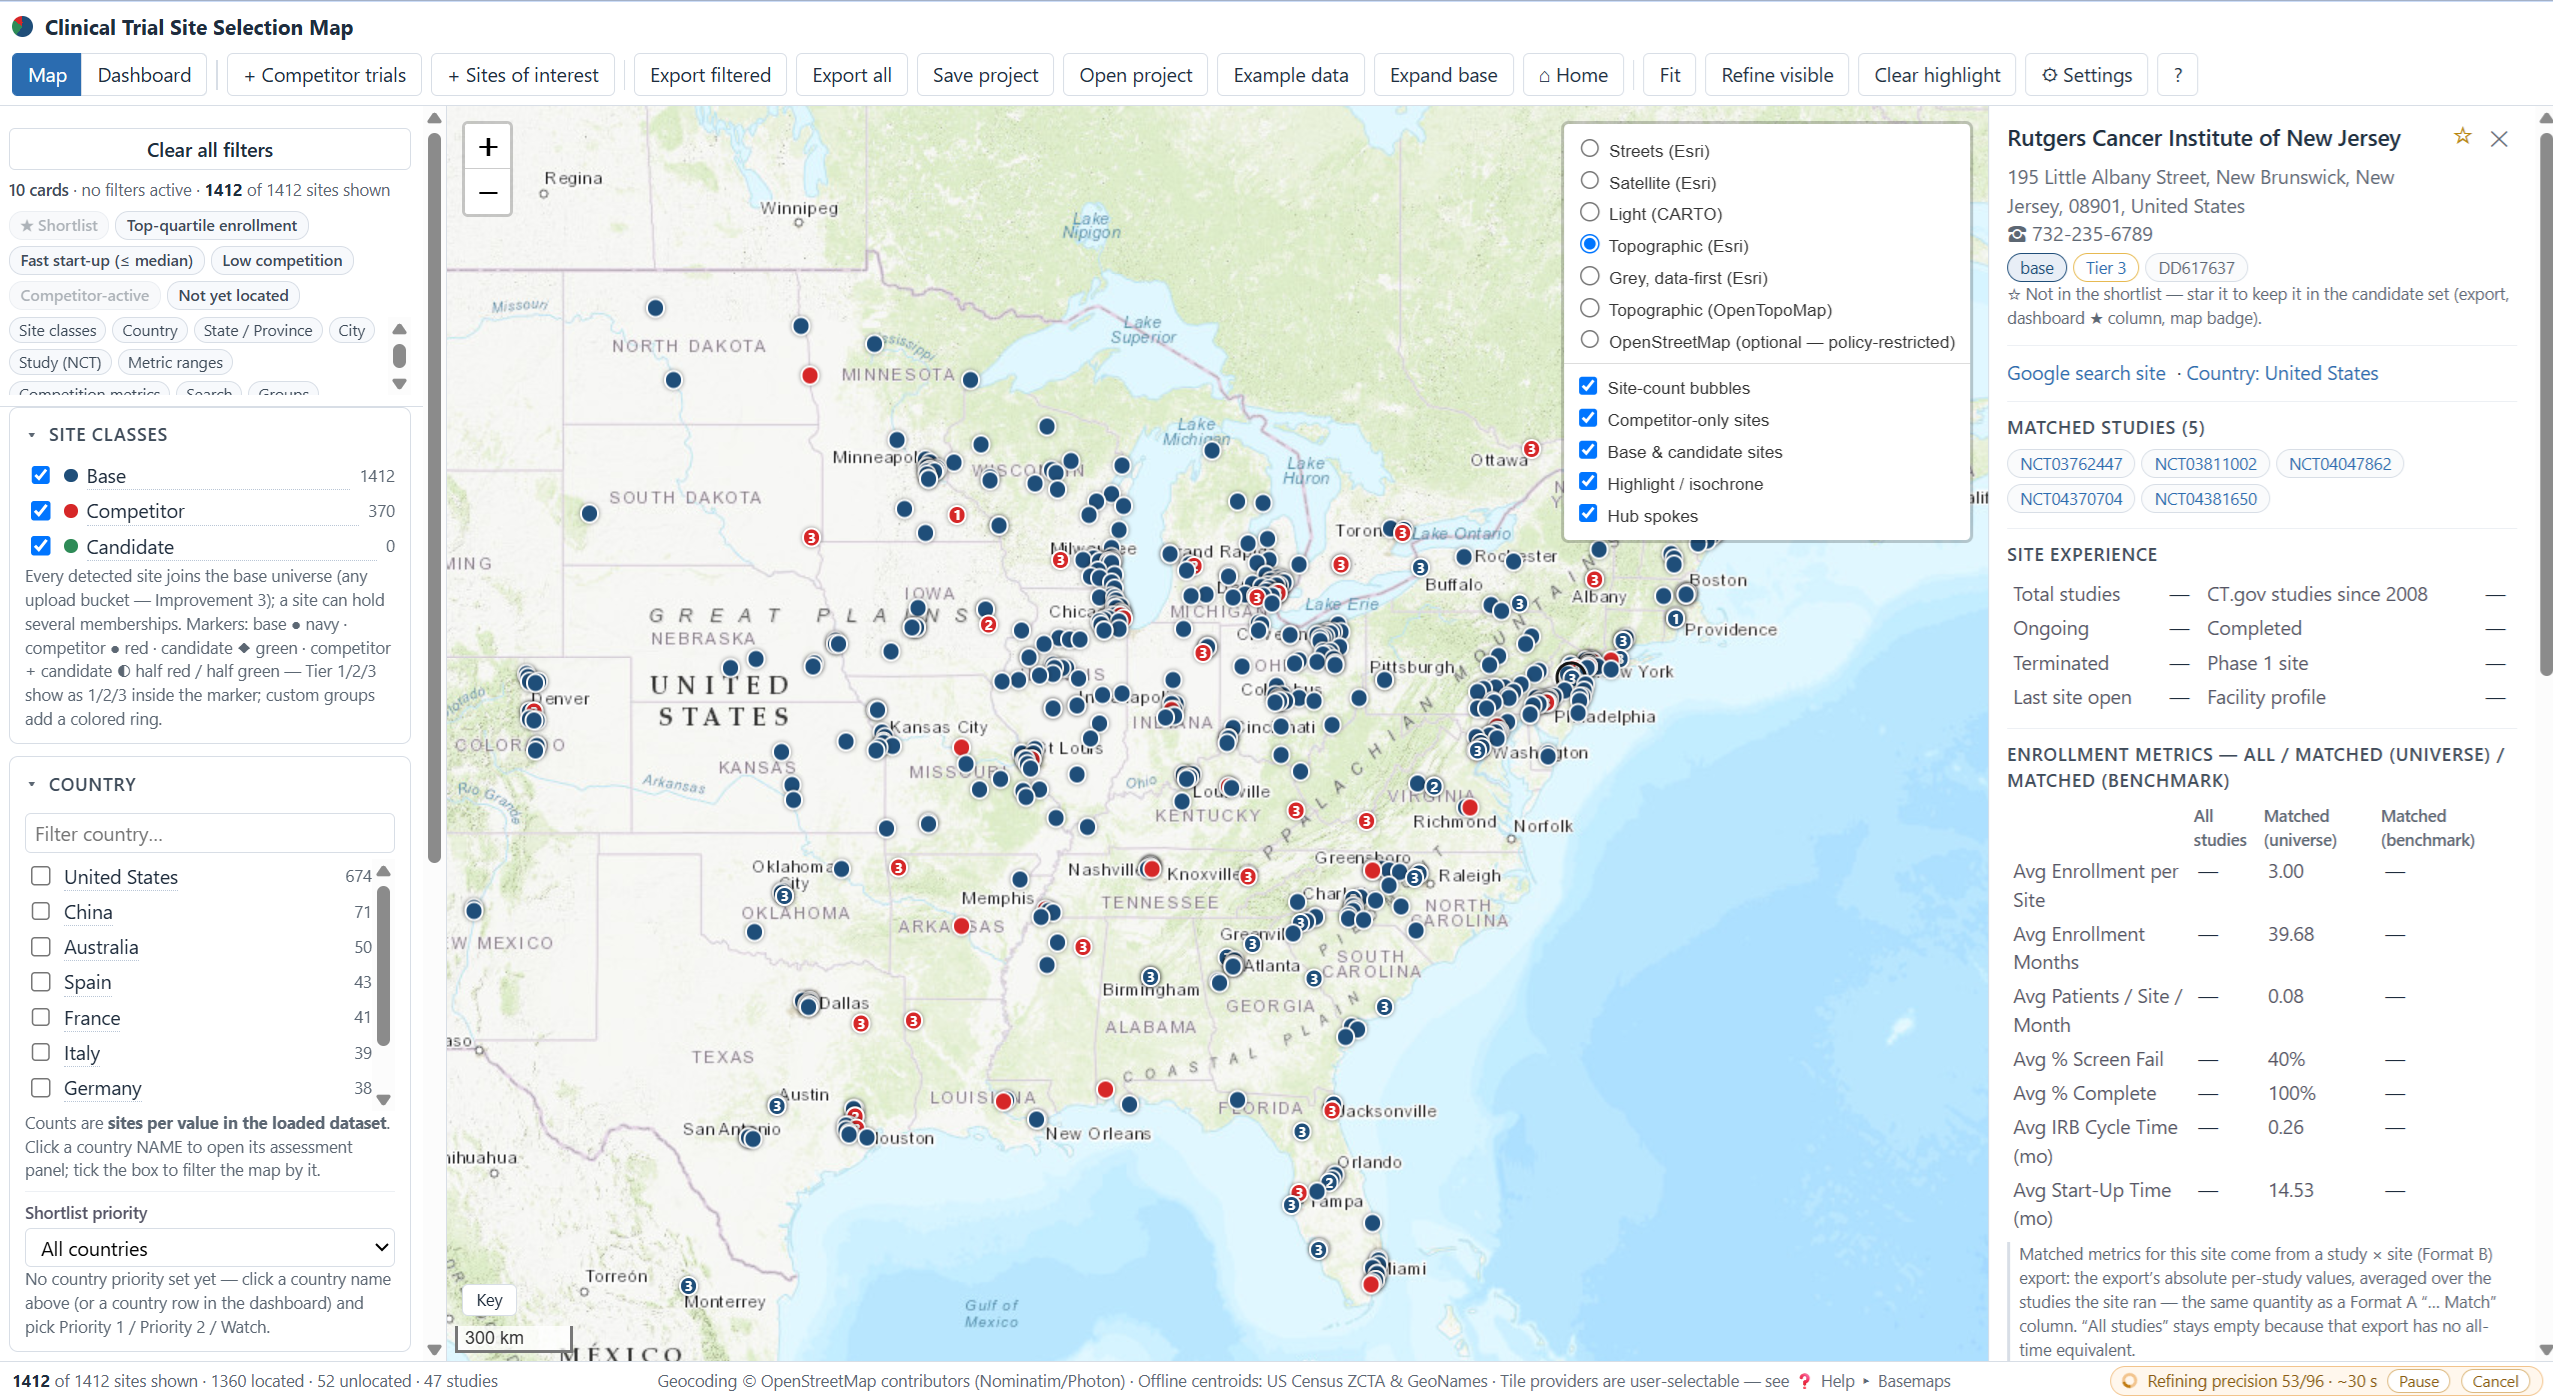
Task: Click the numbered bubble near Monterrey
Action: pos(688,1285)
